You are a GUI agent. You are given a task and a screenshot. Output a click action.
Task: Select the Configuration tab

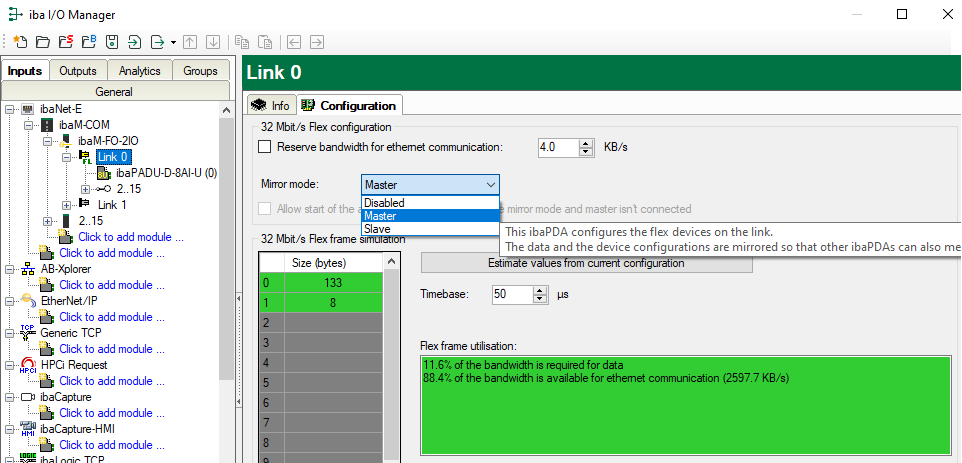350,105
